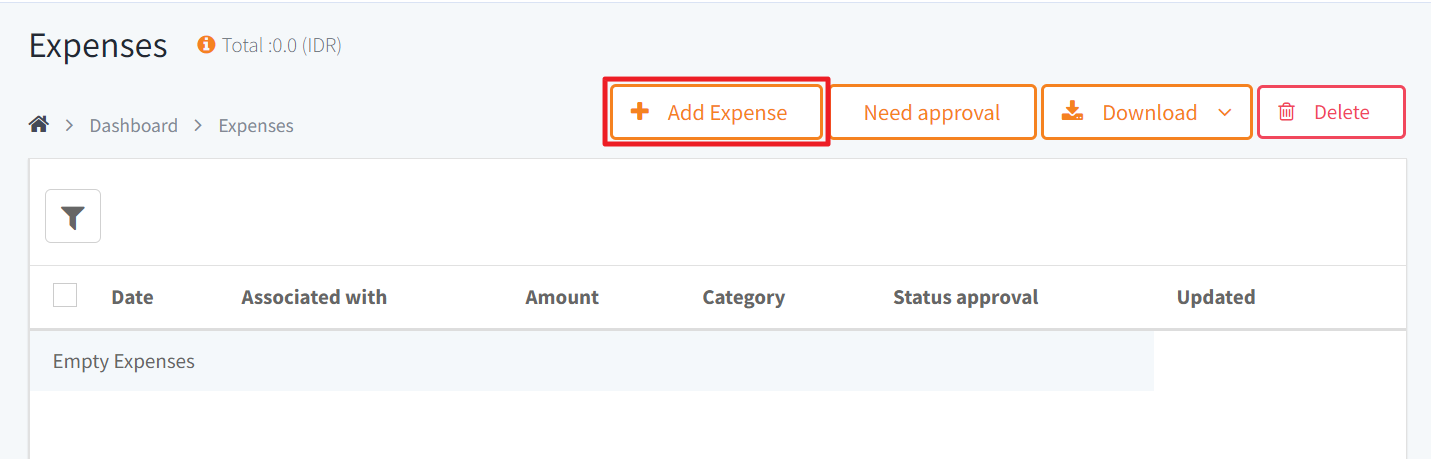
Task: Sort by the Amount column header
Action: [x=562, y=297]
